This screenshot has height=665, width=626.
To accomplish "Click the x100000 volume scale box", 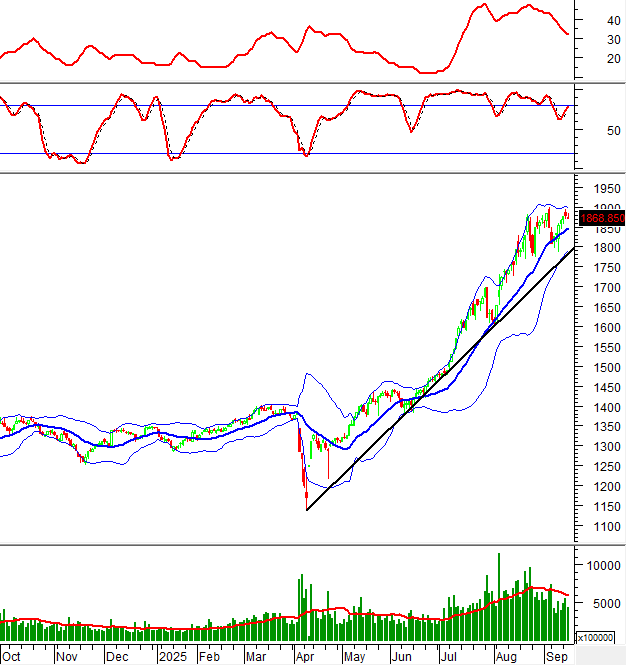I will (x=597, y=636).
